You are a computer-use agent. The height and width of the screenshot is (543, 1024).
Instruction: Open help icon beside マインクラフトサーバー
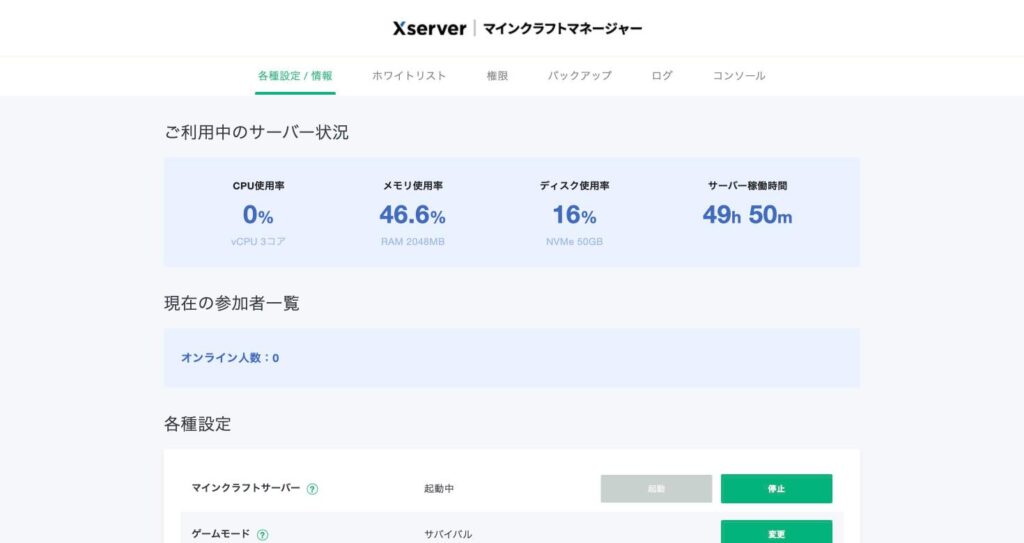pyautogui.click(x=312, y=489)
